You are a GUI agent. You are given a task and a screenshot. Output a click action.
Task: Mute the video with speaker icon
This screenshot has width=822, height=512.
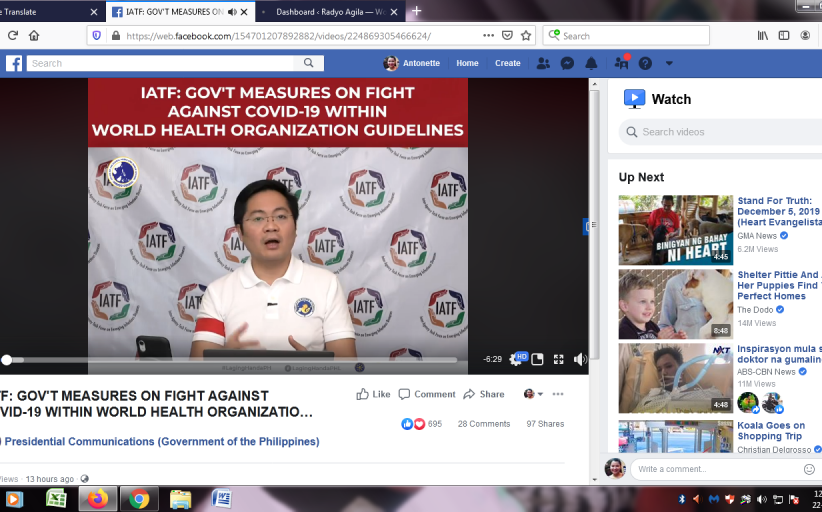coord(580,359)
